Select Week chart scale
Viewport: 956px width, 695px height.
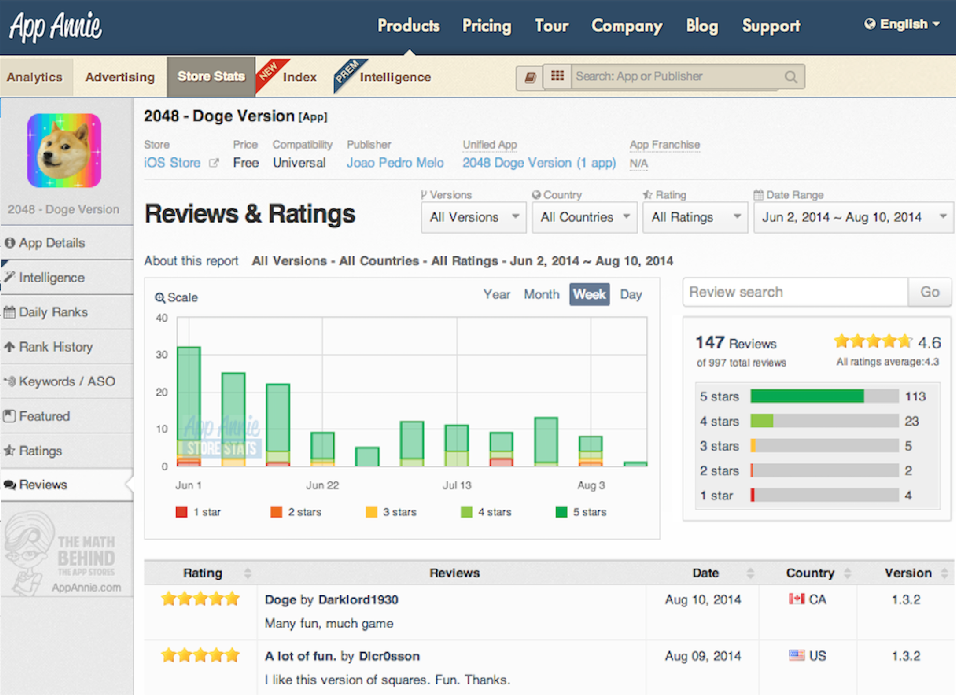(590, 294)
